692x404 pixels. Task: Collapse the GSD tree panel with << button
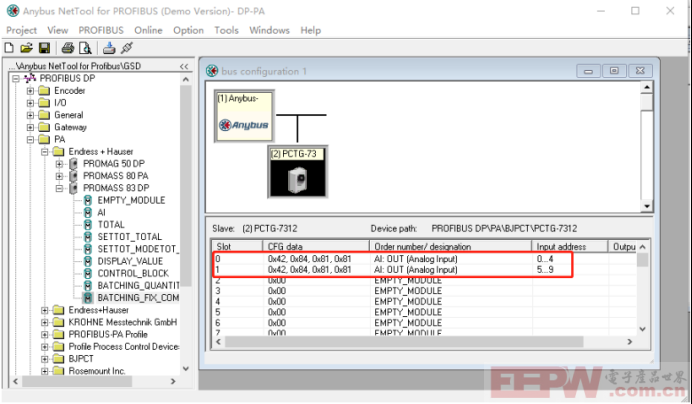click(184, 66)
